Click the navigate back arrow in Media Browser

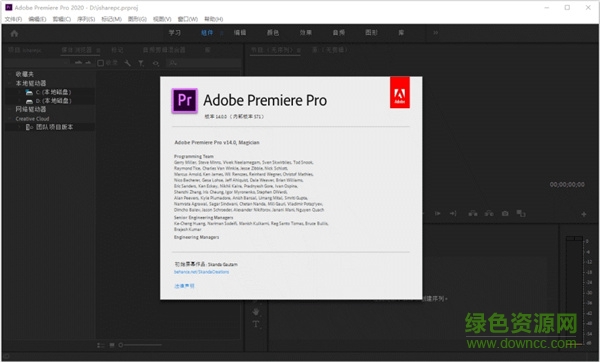point(78,63)
